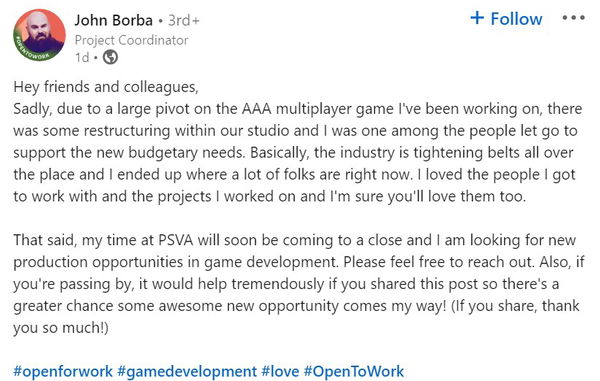Click the John Borba name link
600x381 pixels.
click(113, 20)
